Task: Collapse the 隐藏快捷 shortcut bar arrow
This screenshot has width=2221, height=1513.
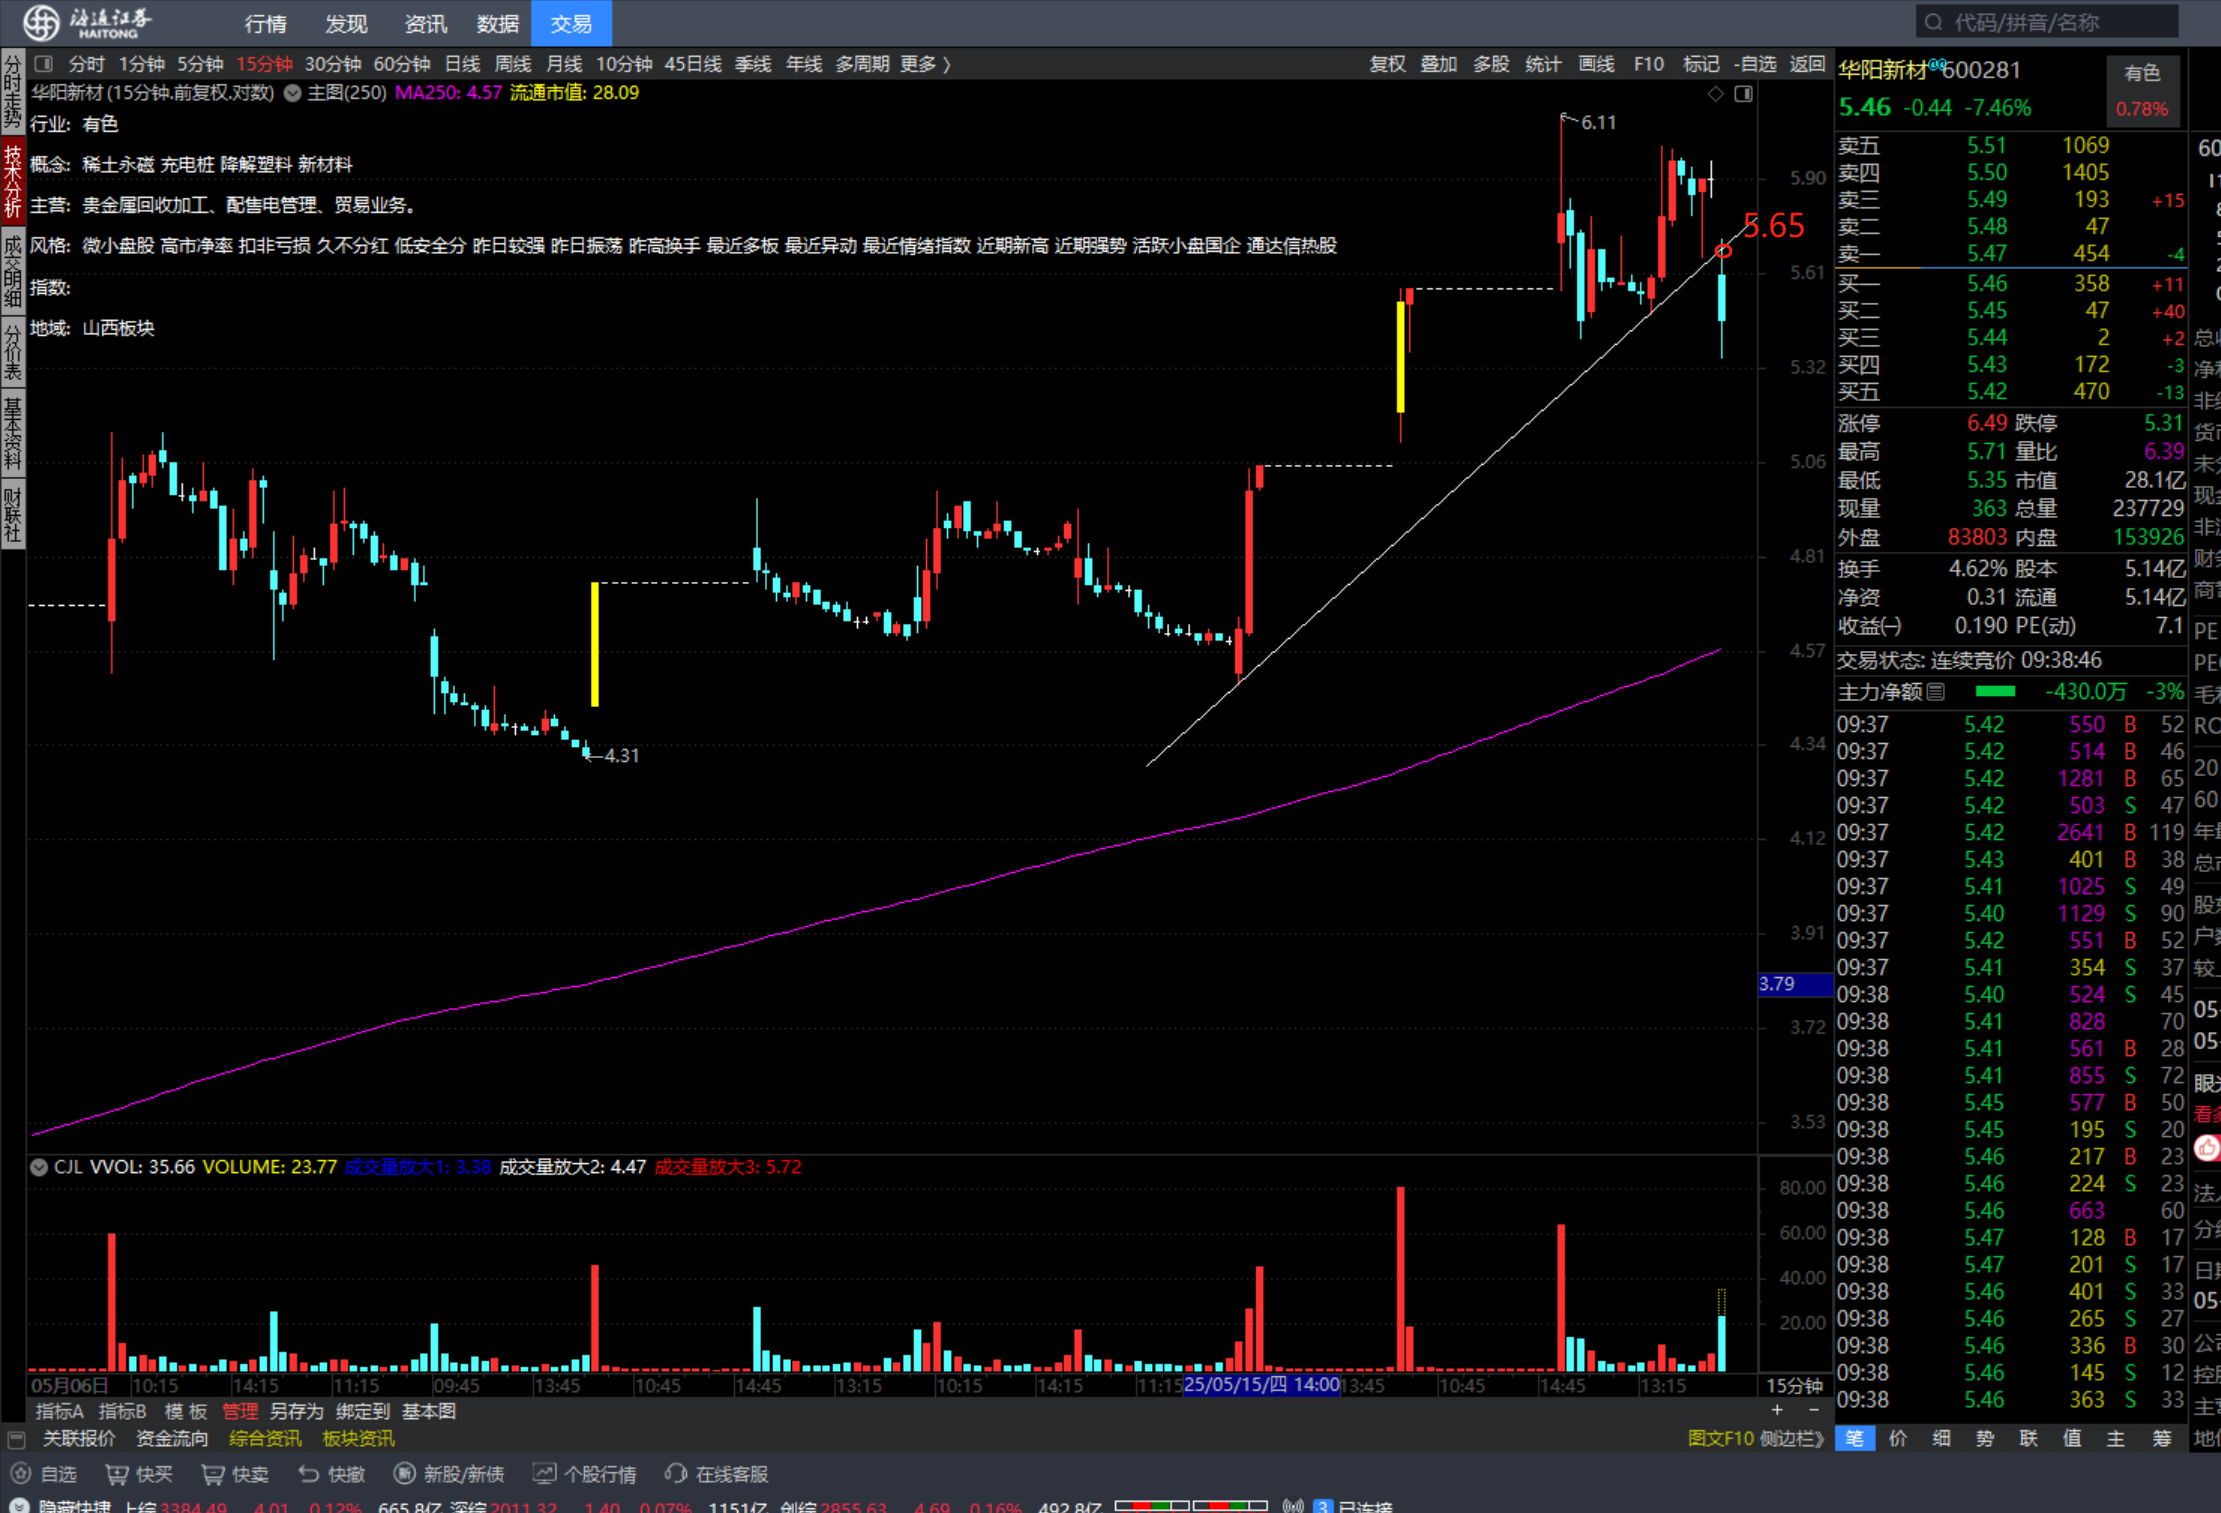Action: [x=18, y=1506]
